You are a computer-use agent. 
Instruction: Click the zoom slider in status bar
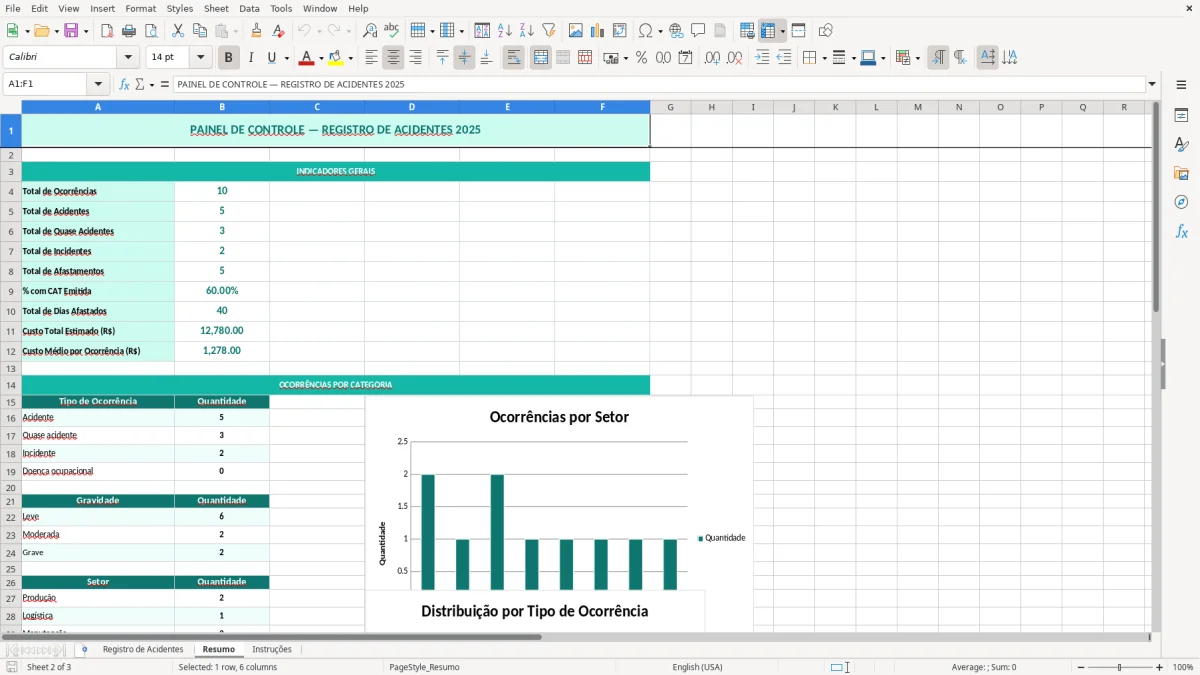(x=1120, y=667)
